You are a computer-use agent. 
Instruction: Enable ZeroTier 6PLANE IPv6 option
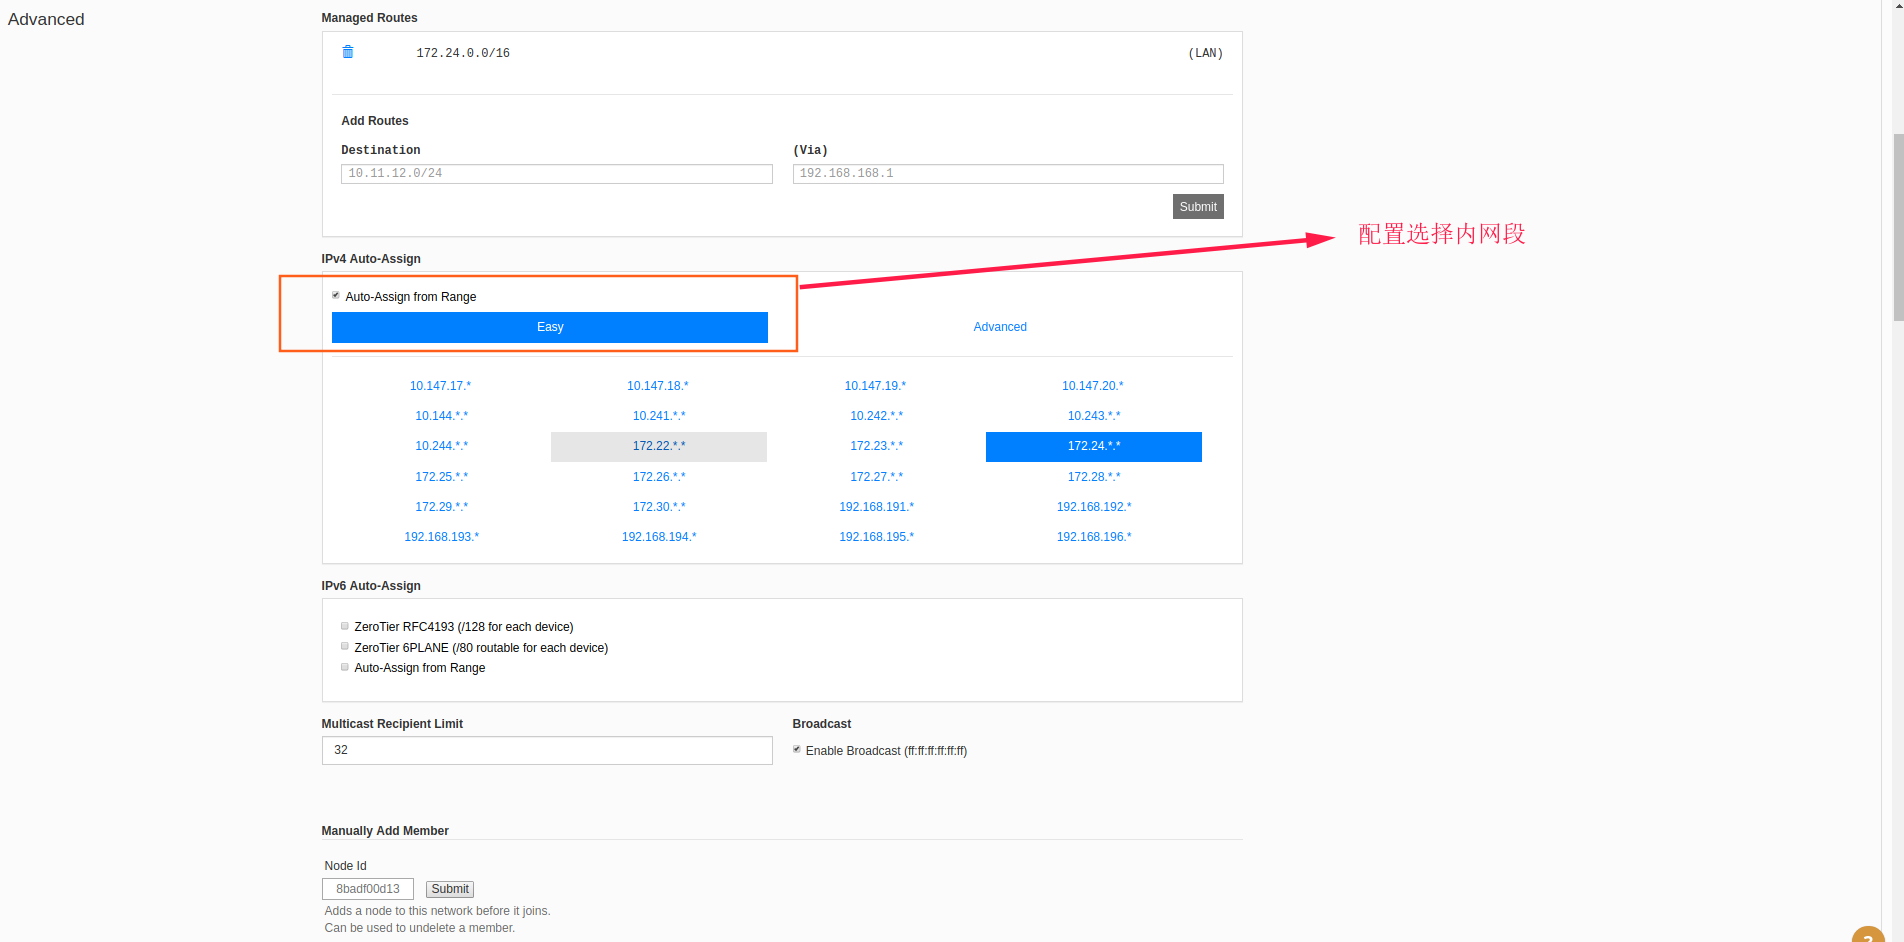coord(345,647)
